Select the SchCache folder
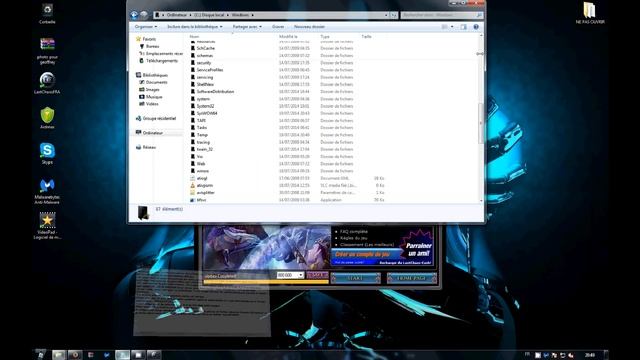 (205, 48)
